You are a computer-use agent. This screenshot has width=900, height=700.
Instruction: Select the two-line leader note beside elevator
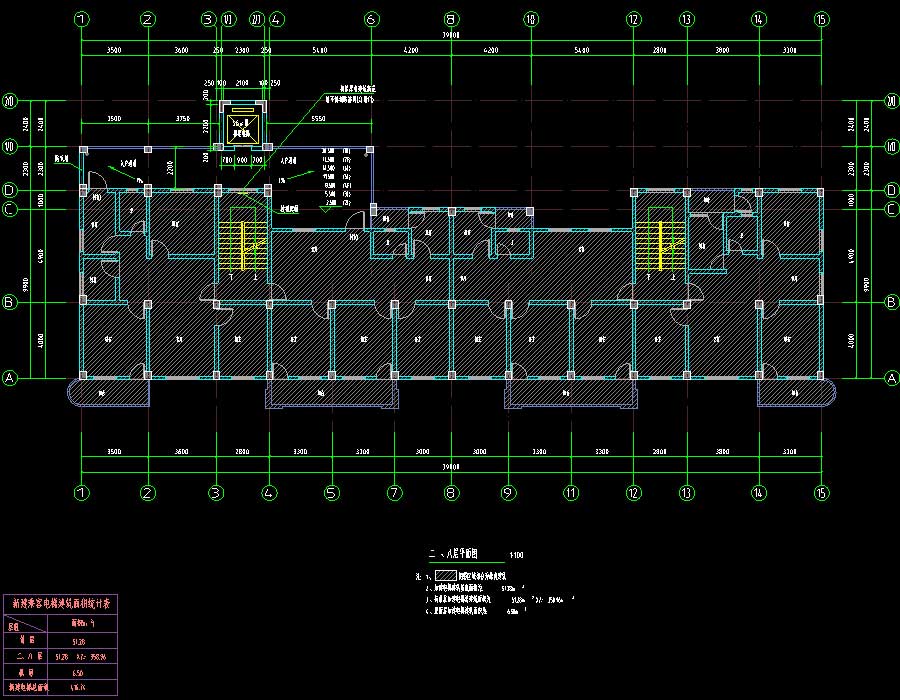click(x=350, y=94)
